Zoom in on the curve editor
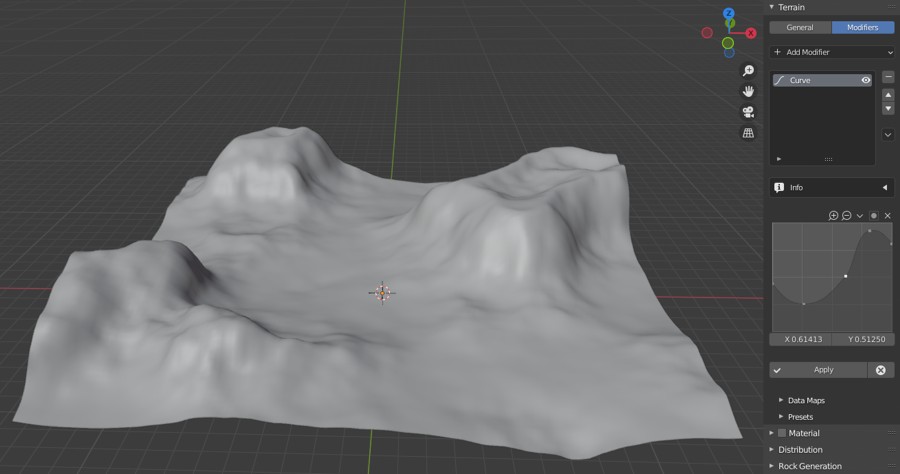The image size is (900, 474). (x=833, y=216)
